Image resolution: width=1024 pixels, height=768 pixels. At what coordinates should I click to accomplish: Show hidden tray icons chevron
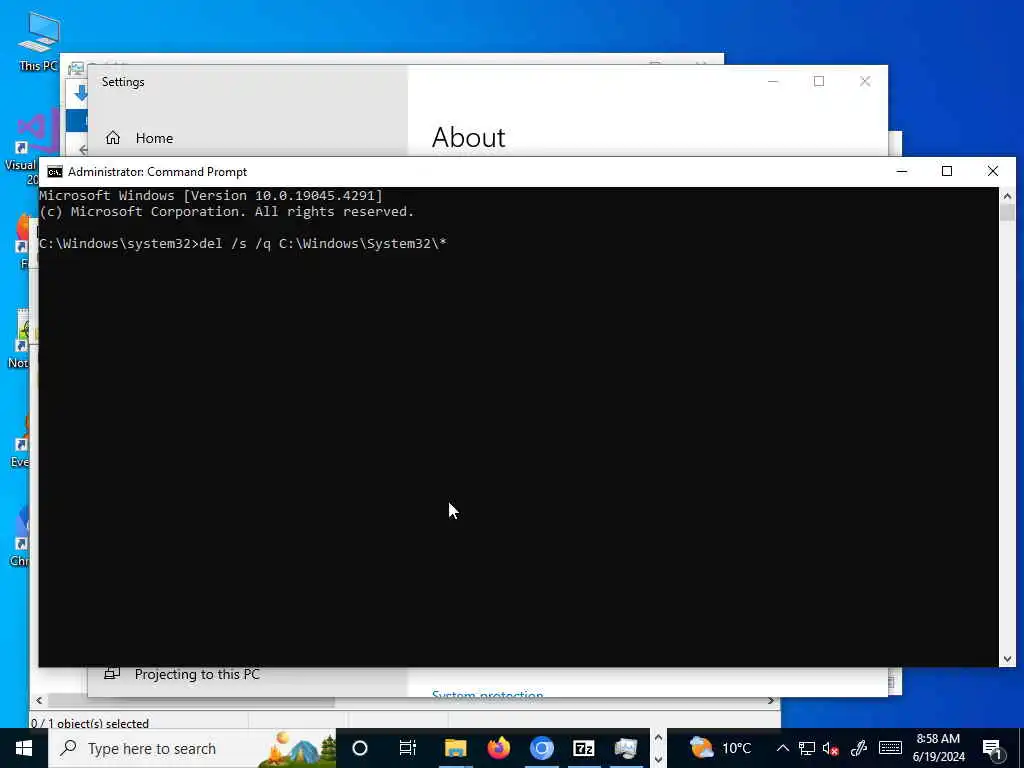coord(782,748)
